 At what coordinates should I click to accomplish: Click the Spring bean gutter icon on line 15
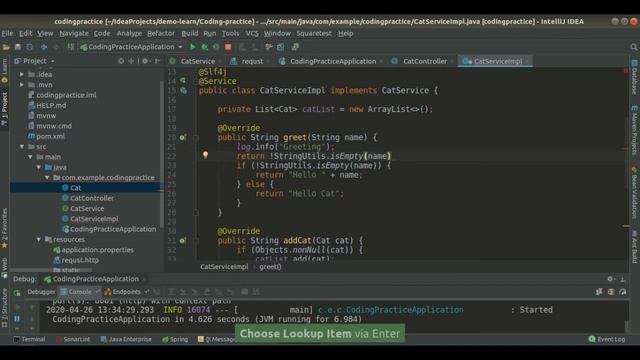[x=184, y=90]
